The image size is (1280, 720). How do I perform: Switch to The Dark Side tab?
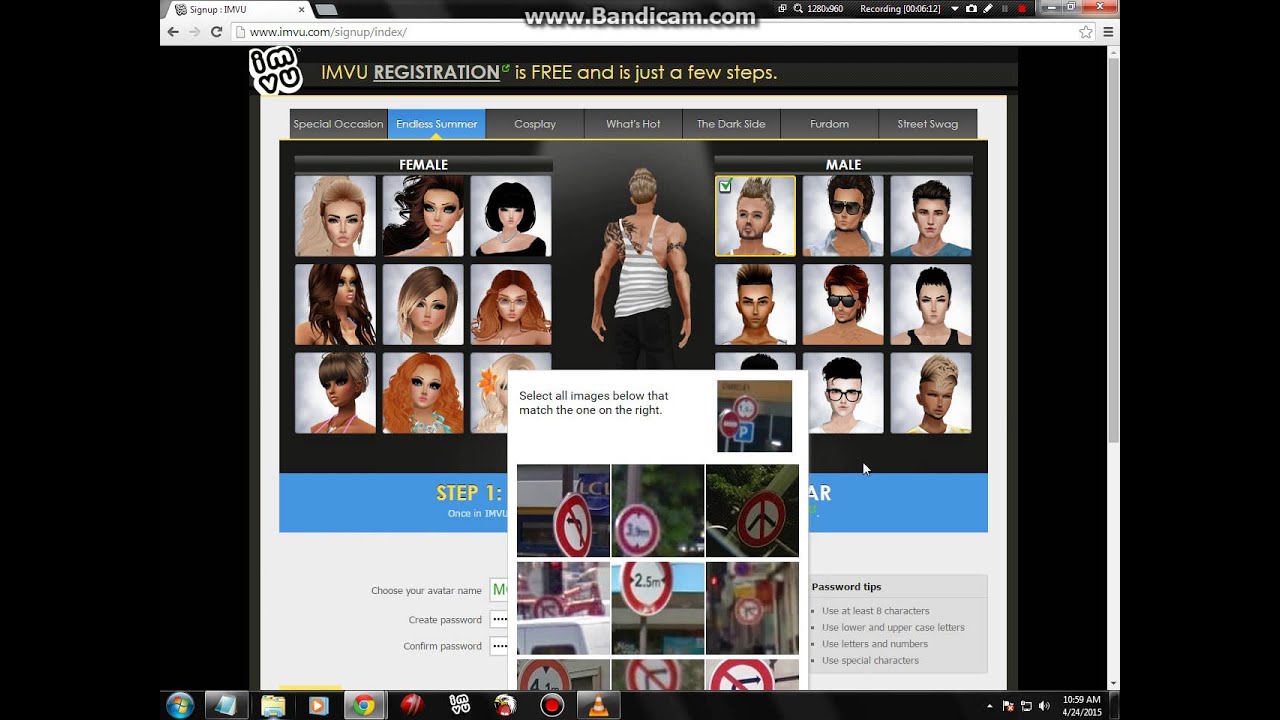click(x=731, y=124)
